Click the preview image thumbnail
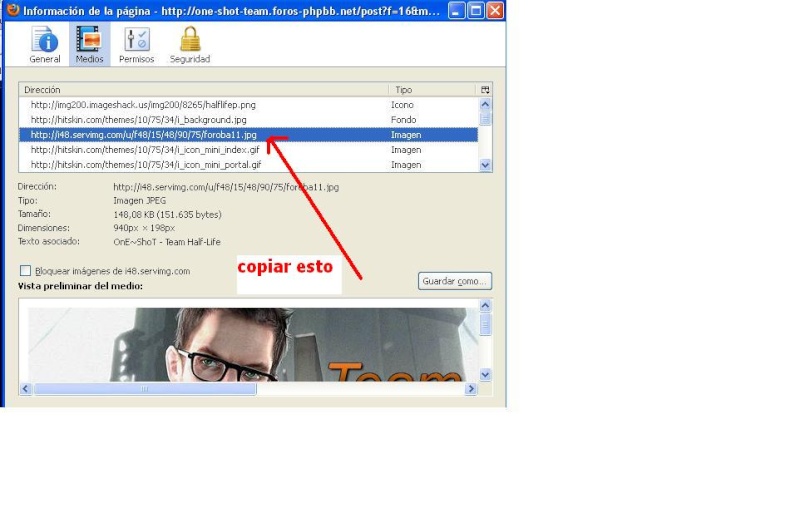Image resolution: width=800 pixels, height=518 pixels. tap(253, 344)
